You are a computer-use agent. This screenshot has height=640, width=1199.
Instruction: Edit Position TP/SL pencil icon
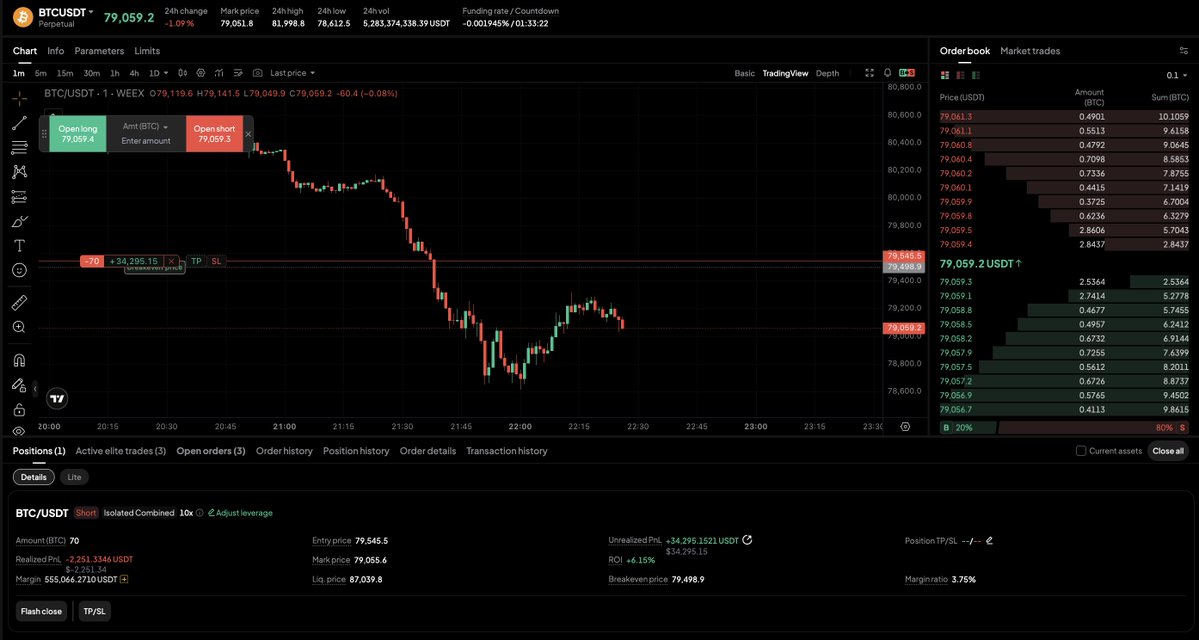989,541
